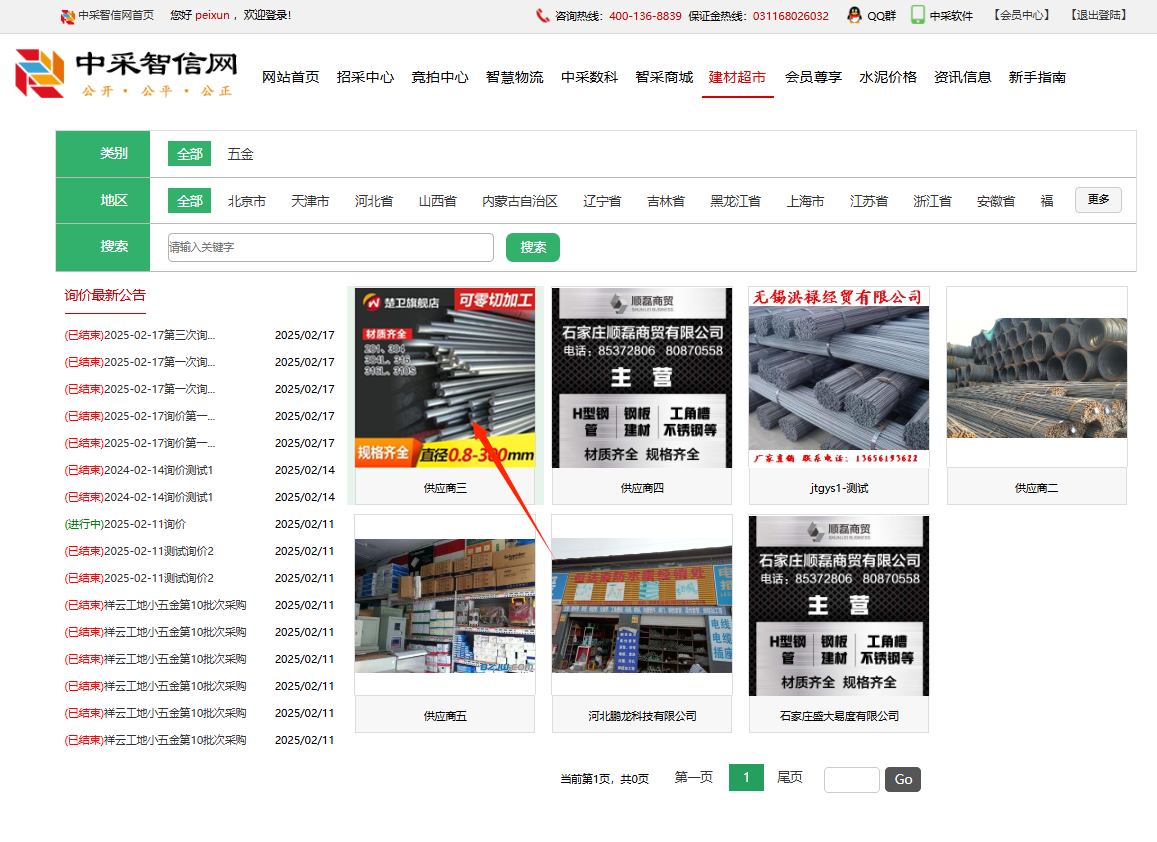This screenshot has height=842, width=1157.
Task: Go to 资讯信息
Action: click(x=962, y=77)
